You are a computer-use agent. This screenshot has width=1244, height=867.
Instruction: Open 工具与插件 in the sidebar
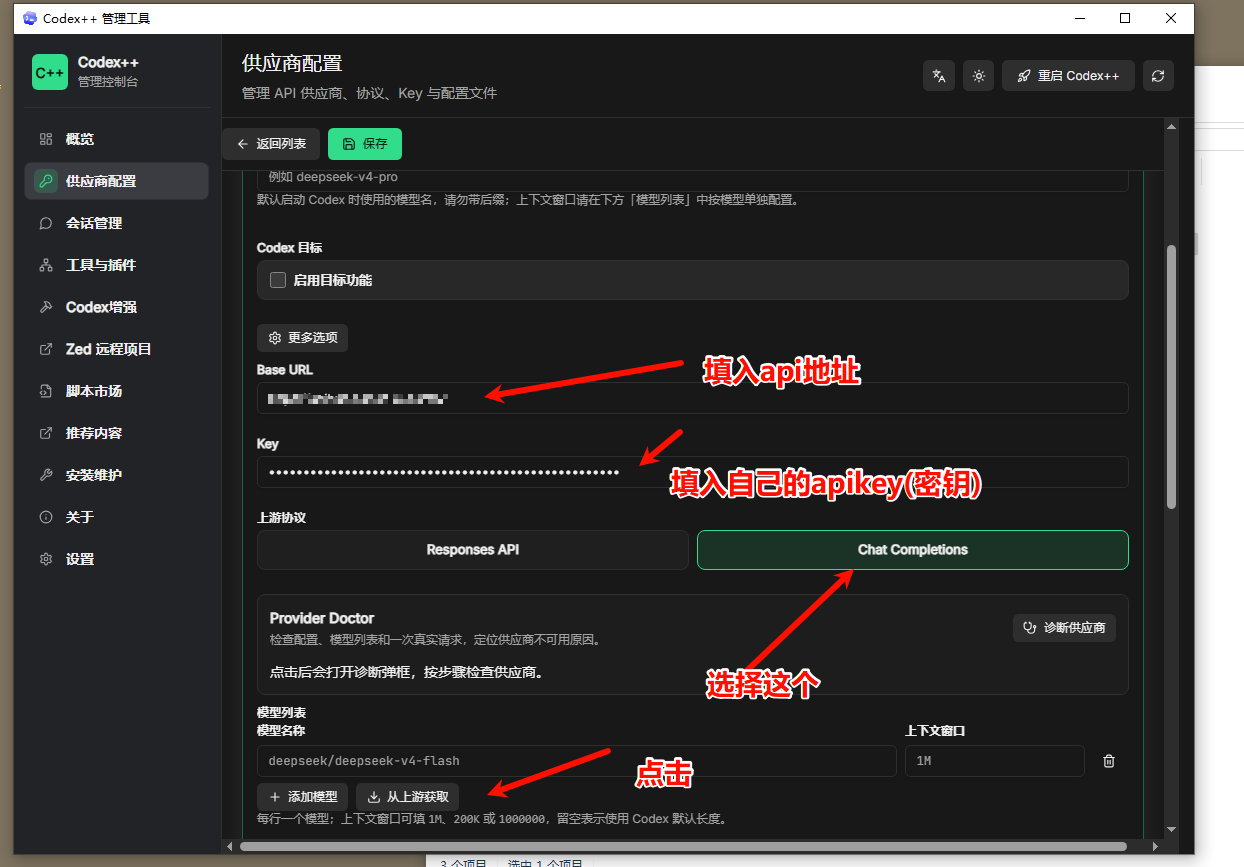(116, 265)
